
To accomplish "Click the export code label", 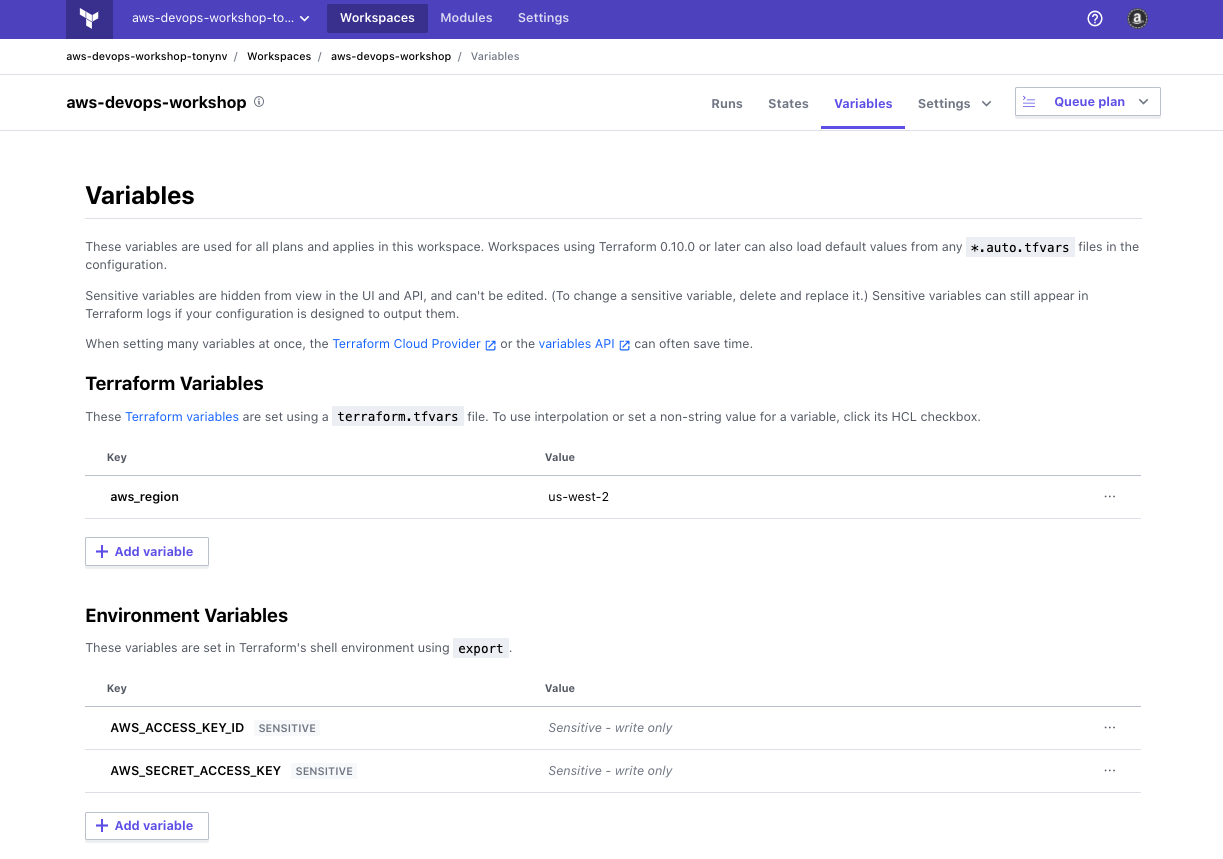I will (481, 648).
